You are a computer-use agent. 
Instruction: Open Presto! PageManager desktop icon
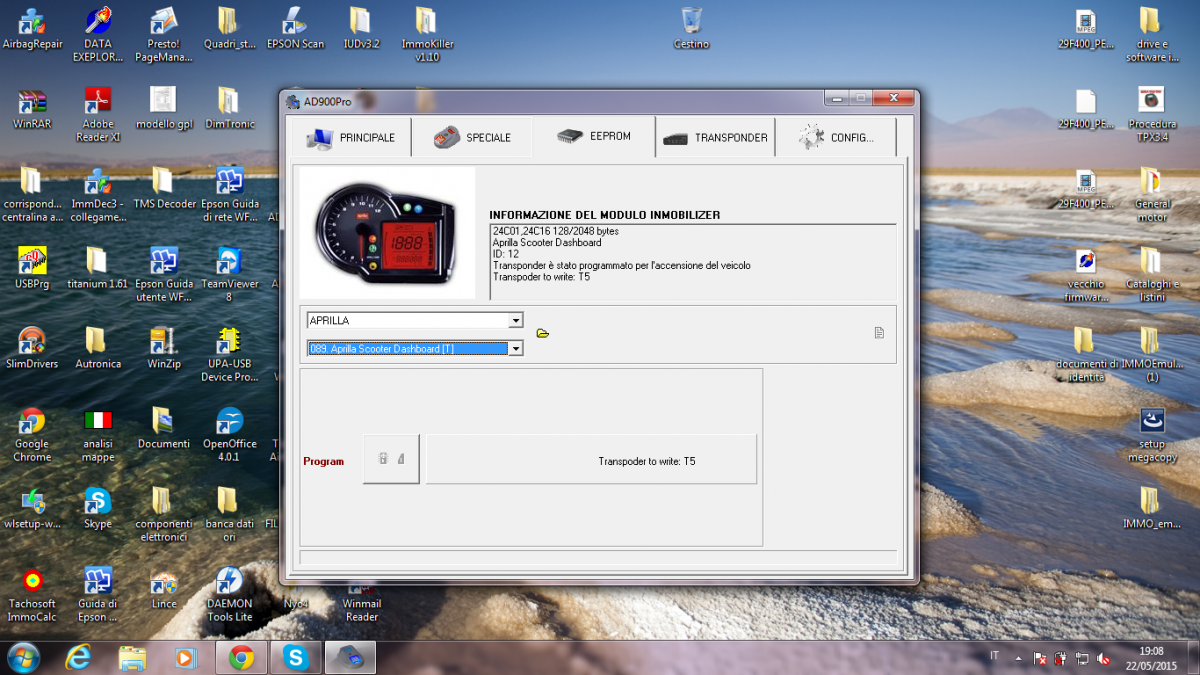[163, 34]
